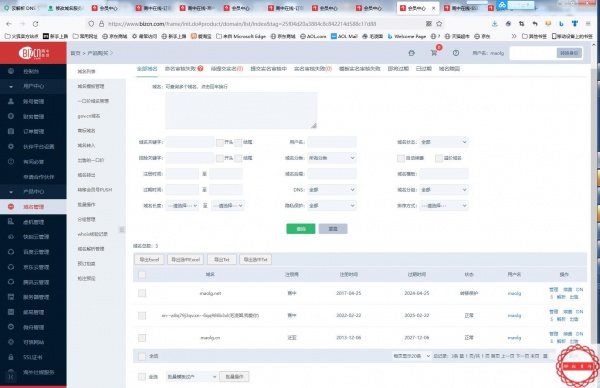
Task: Click the 批量操作 button at bottom
Action: click(235, 377)
